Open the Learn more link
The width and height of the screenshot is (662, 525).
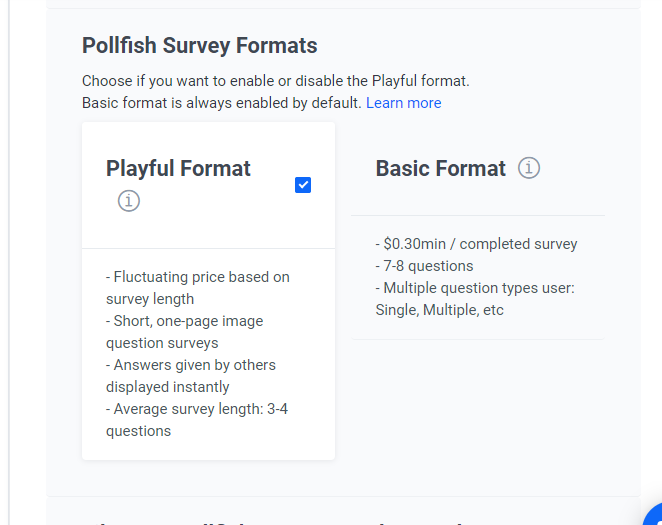coord(403,103)
